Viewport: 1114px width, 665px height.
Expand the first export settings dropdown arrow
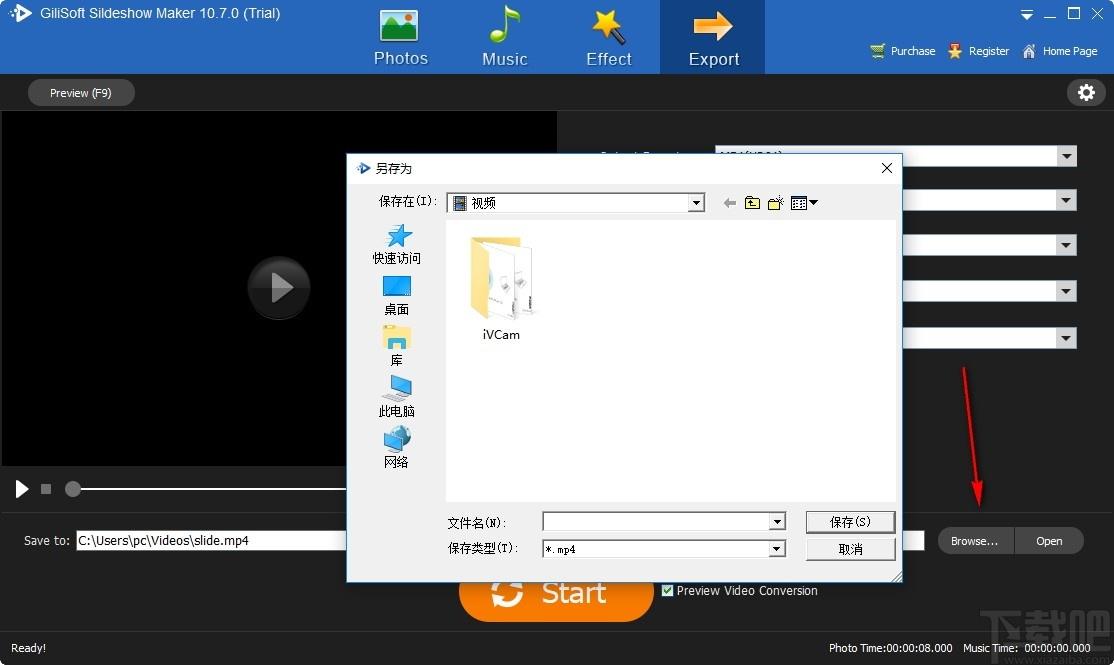pos(1066,156)
